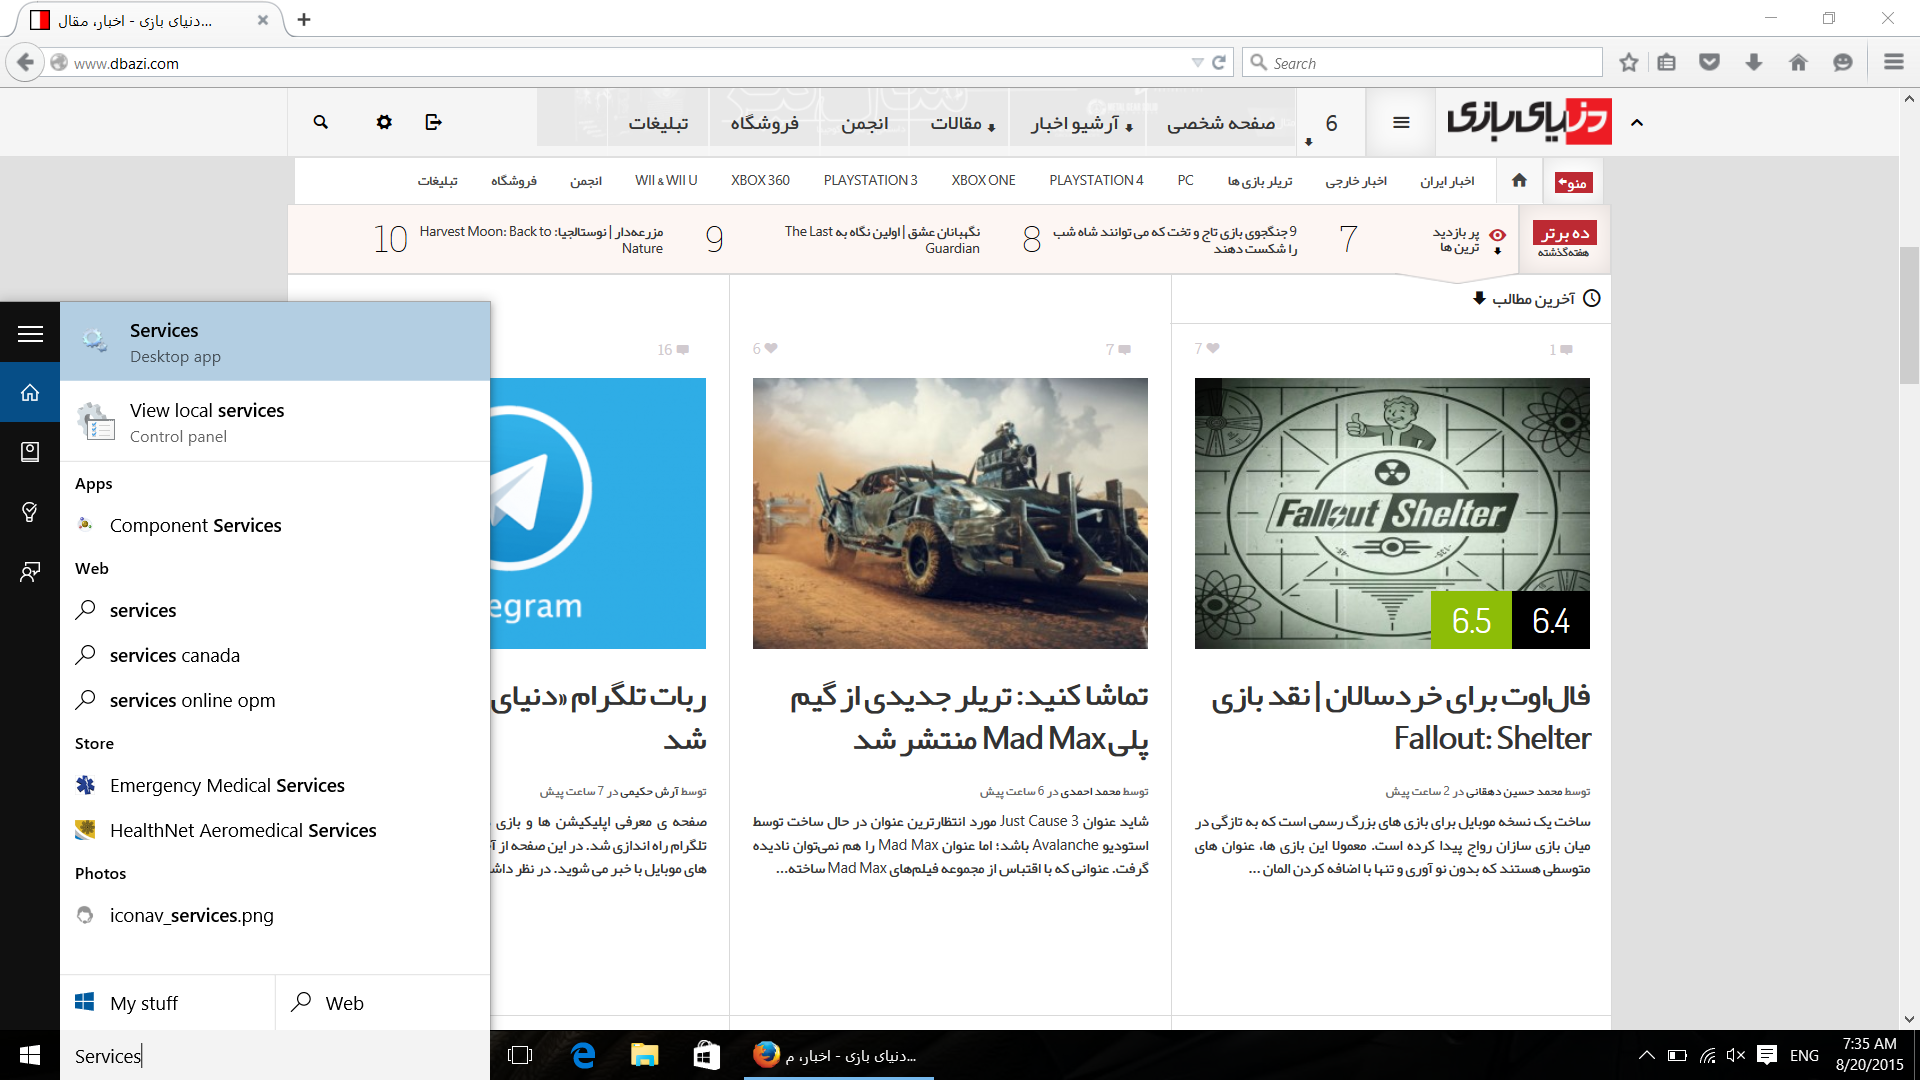
Task: Launch Microsoft Edge from the taskbar
Action: click(x=583, y=1055)
